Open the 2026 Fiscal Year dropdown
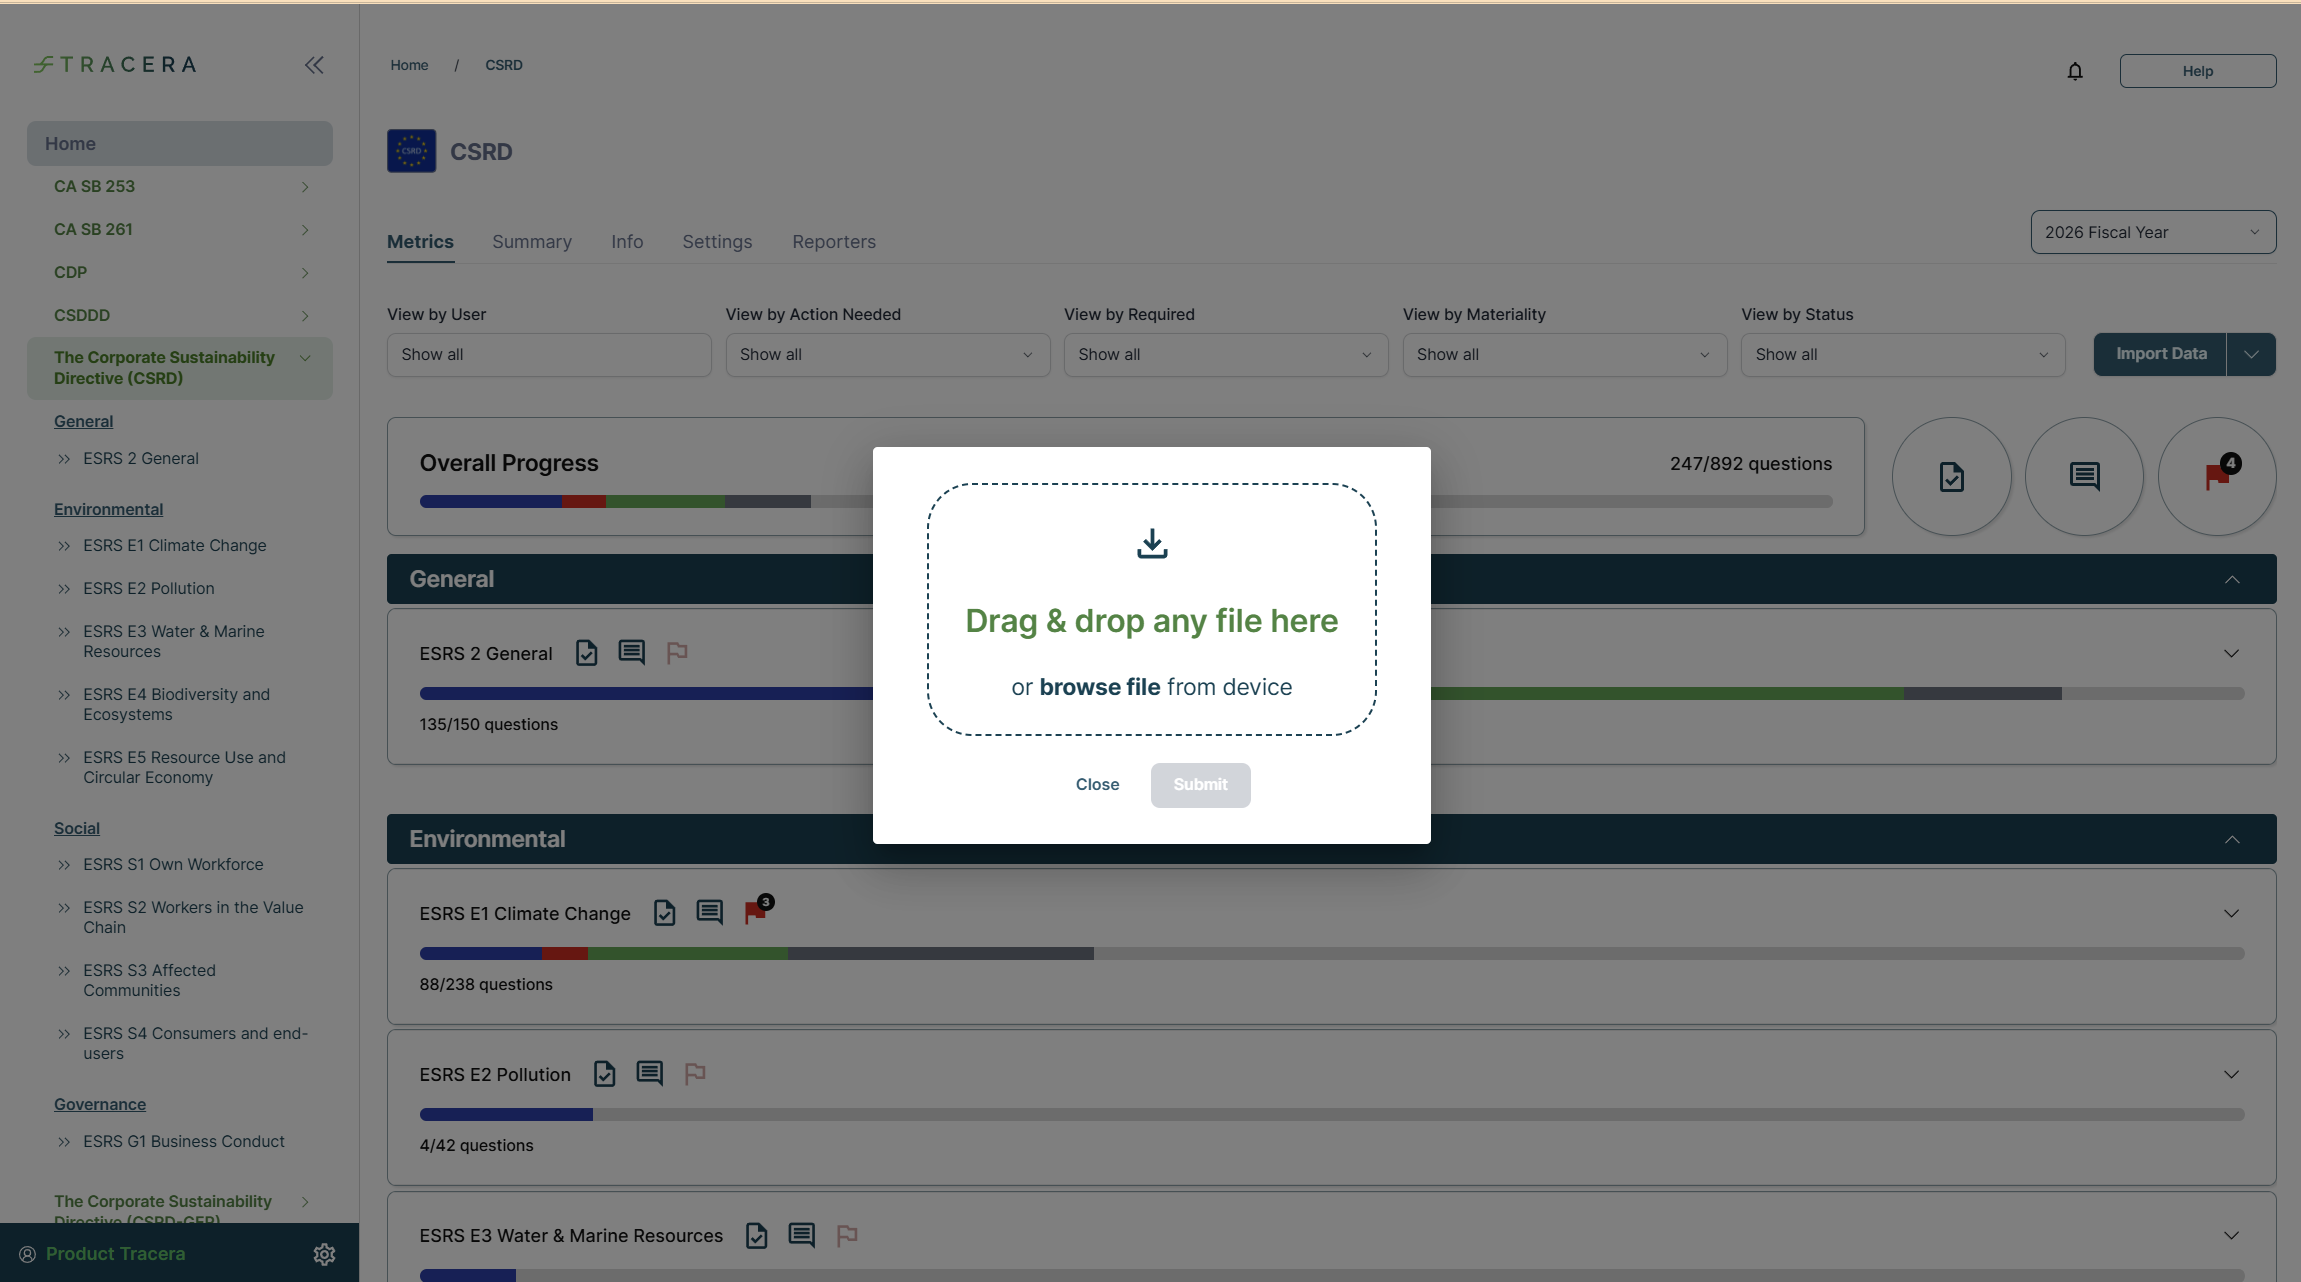The width and height of the screenshot is (2301, 1282). [x=2152, y=232]
